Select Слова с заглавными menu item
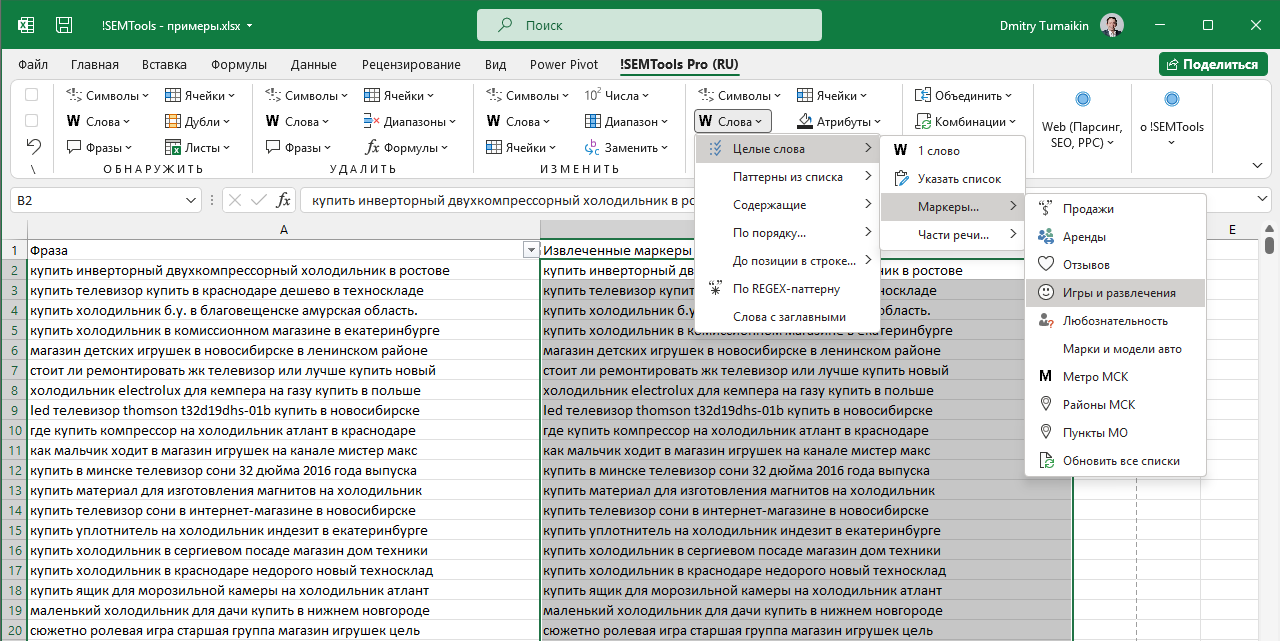1280x641 pixels. 787,317
